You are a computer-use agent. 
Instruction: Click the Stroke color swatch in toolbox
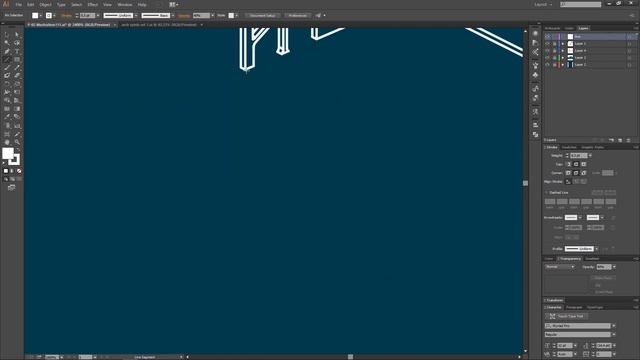pos(15,160)
